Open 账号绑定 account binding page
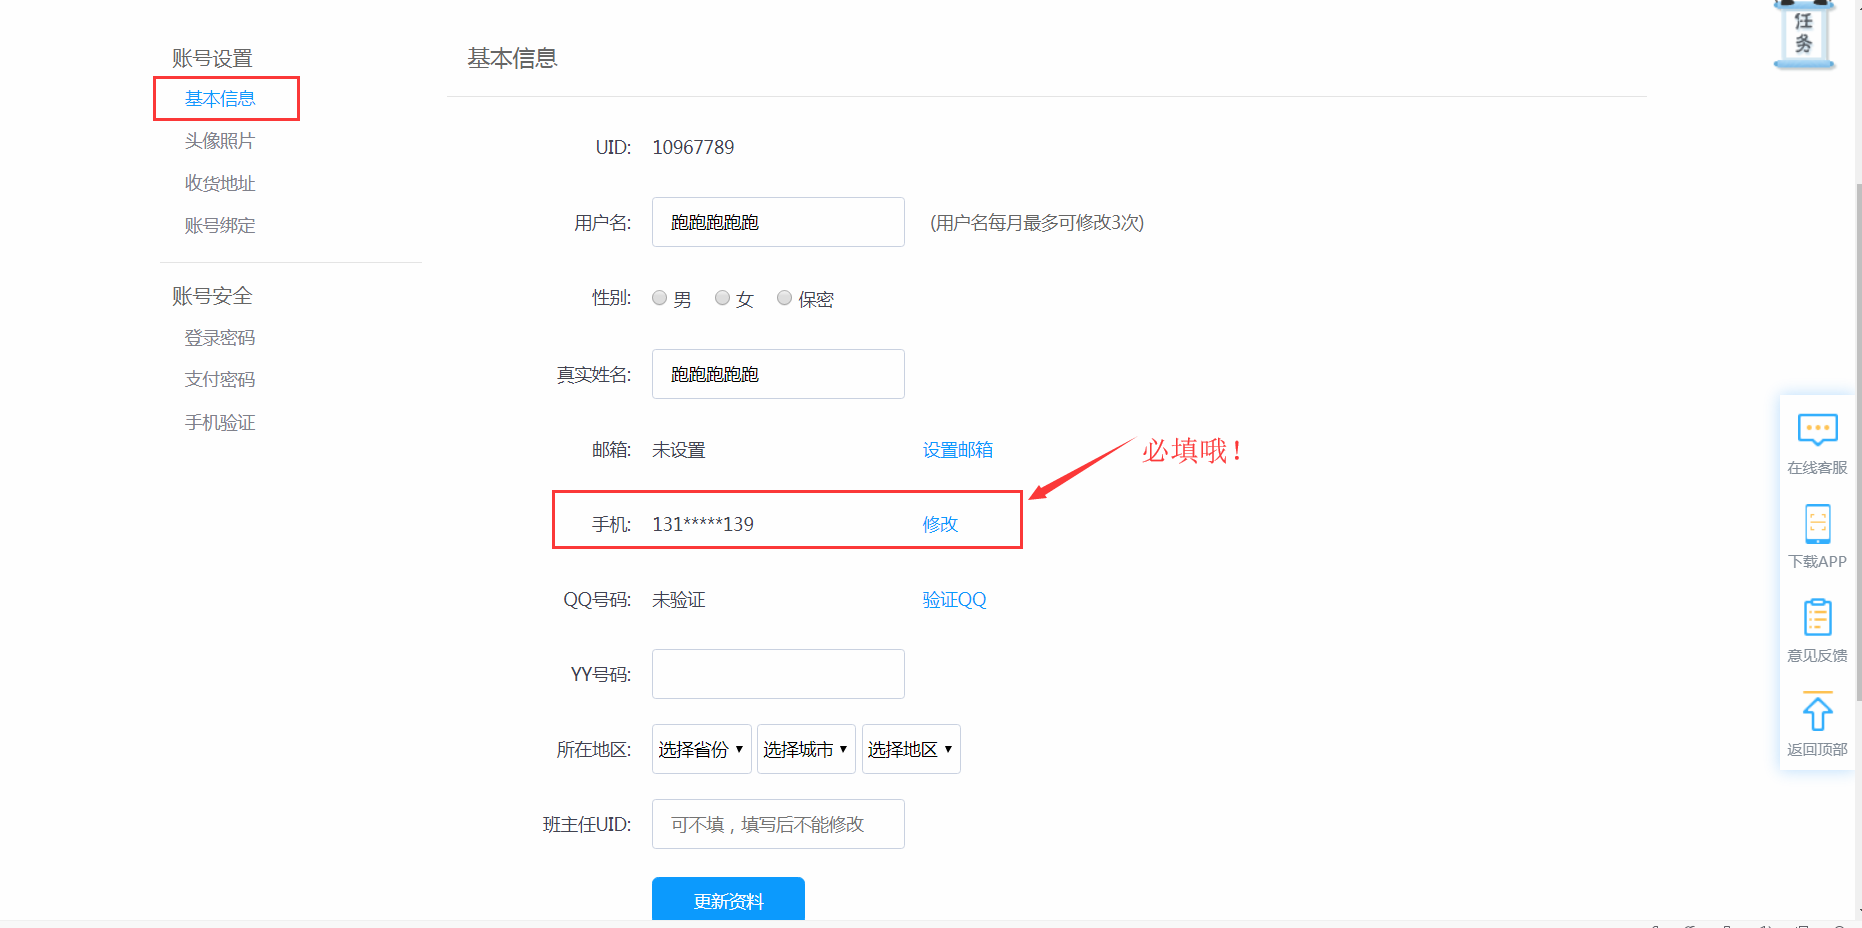The height and width of the screenshot is (928, 1862). click(219, 225)
